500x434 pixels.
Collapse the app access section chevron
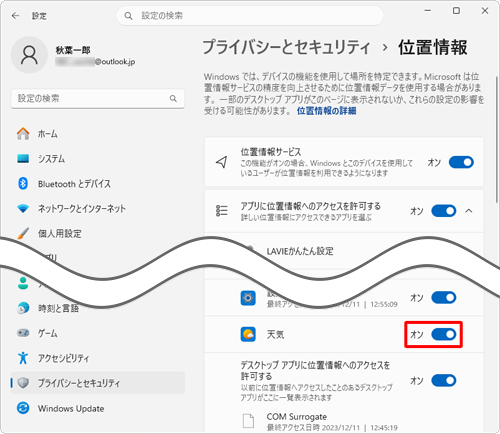tap(469, 211)
